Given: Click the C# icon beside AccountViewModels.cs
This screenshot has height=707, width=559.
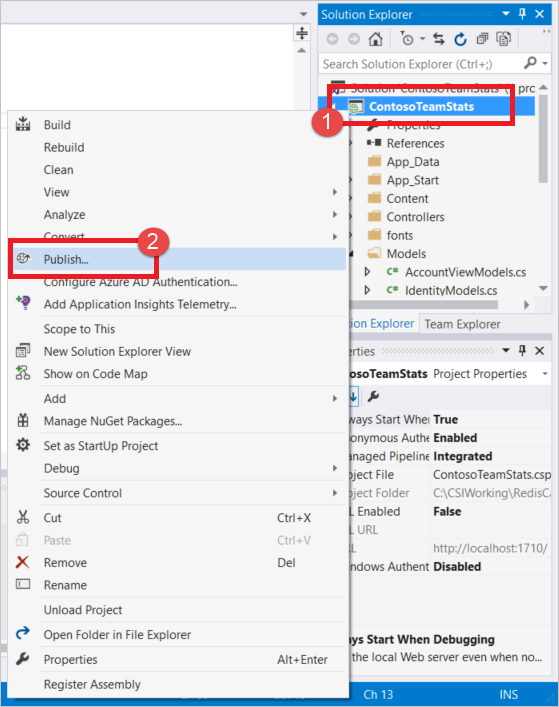Looking at the screenshot, I should [x=392, y=271].
